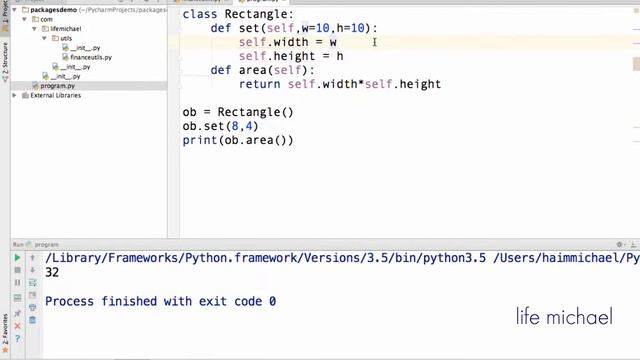Select program.py in project tree
The width and height of the screenshot is (640, 360).
[58, 86]
